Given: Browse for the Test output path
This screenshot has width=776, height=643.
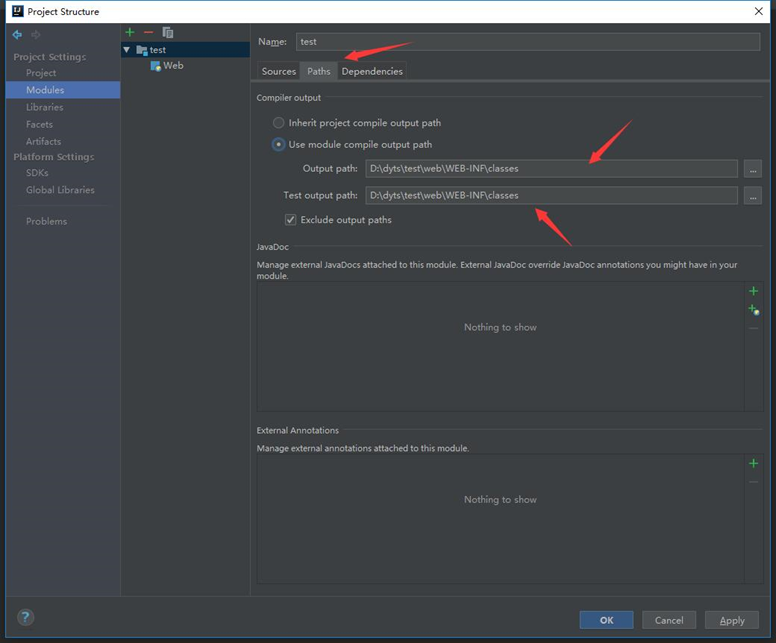Looking at the screenshot, I should [753, 196].
